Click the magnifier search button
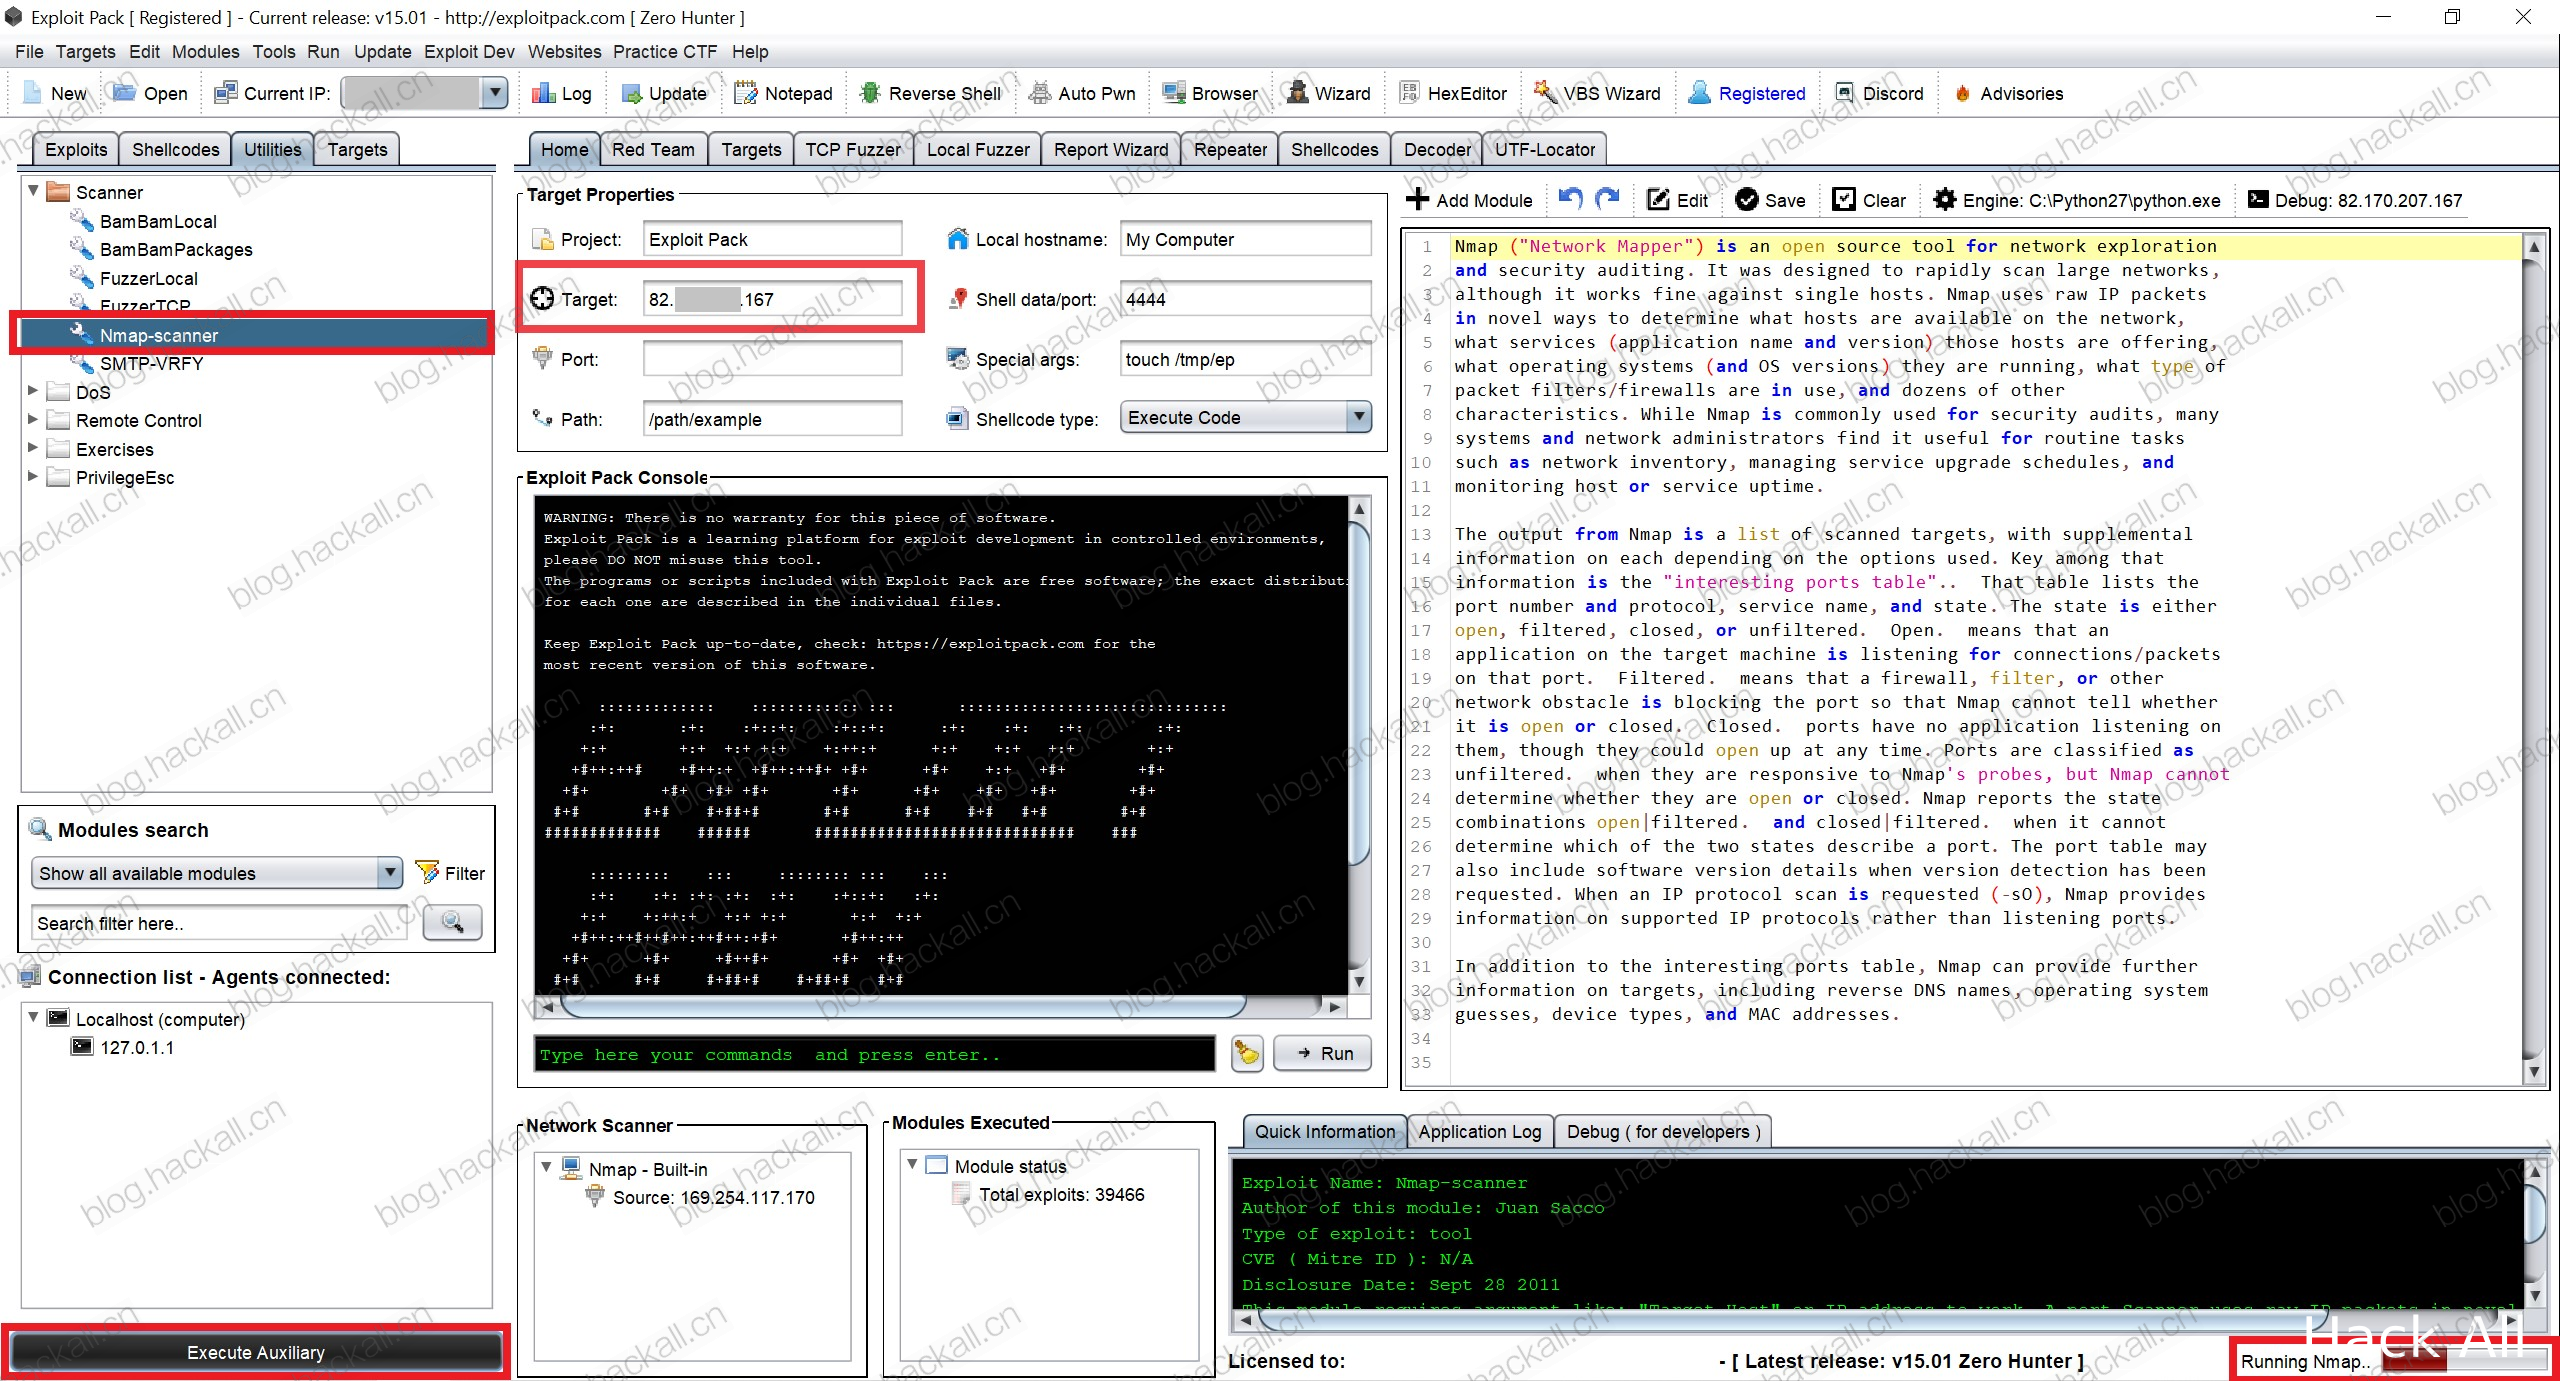The height and width of the screenshot is (1381, 2560). 453,922
